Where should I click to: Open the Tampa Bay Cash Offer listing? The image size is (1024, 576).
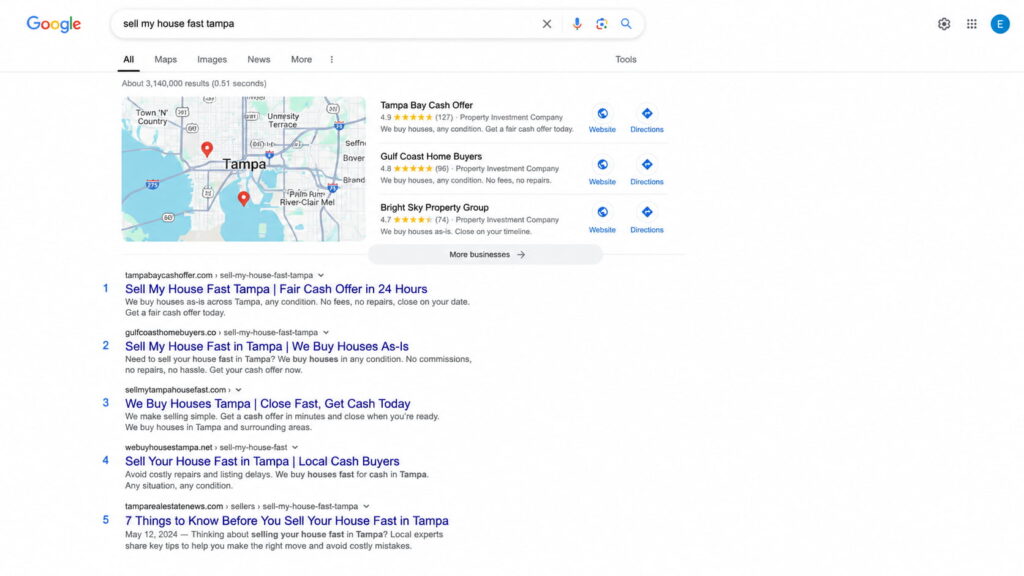[426, 105]
